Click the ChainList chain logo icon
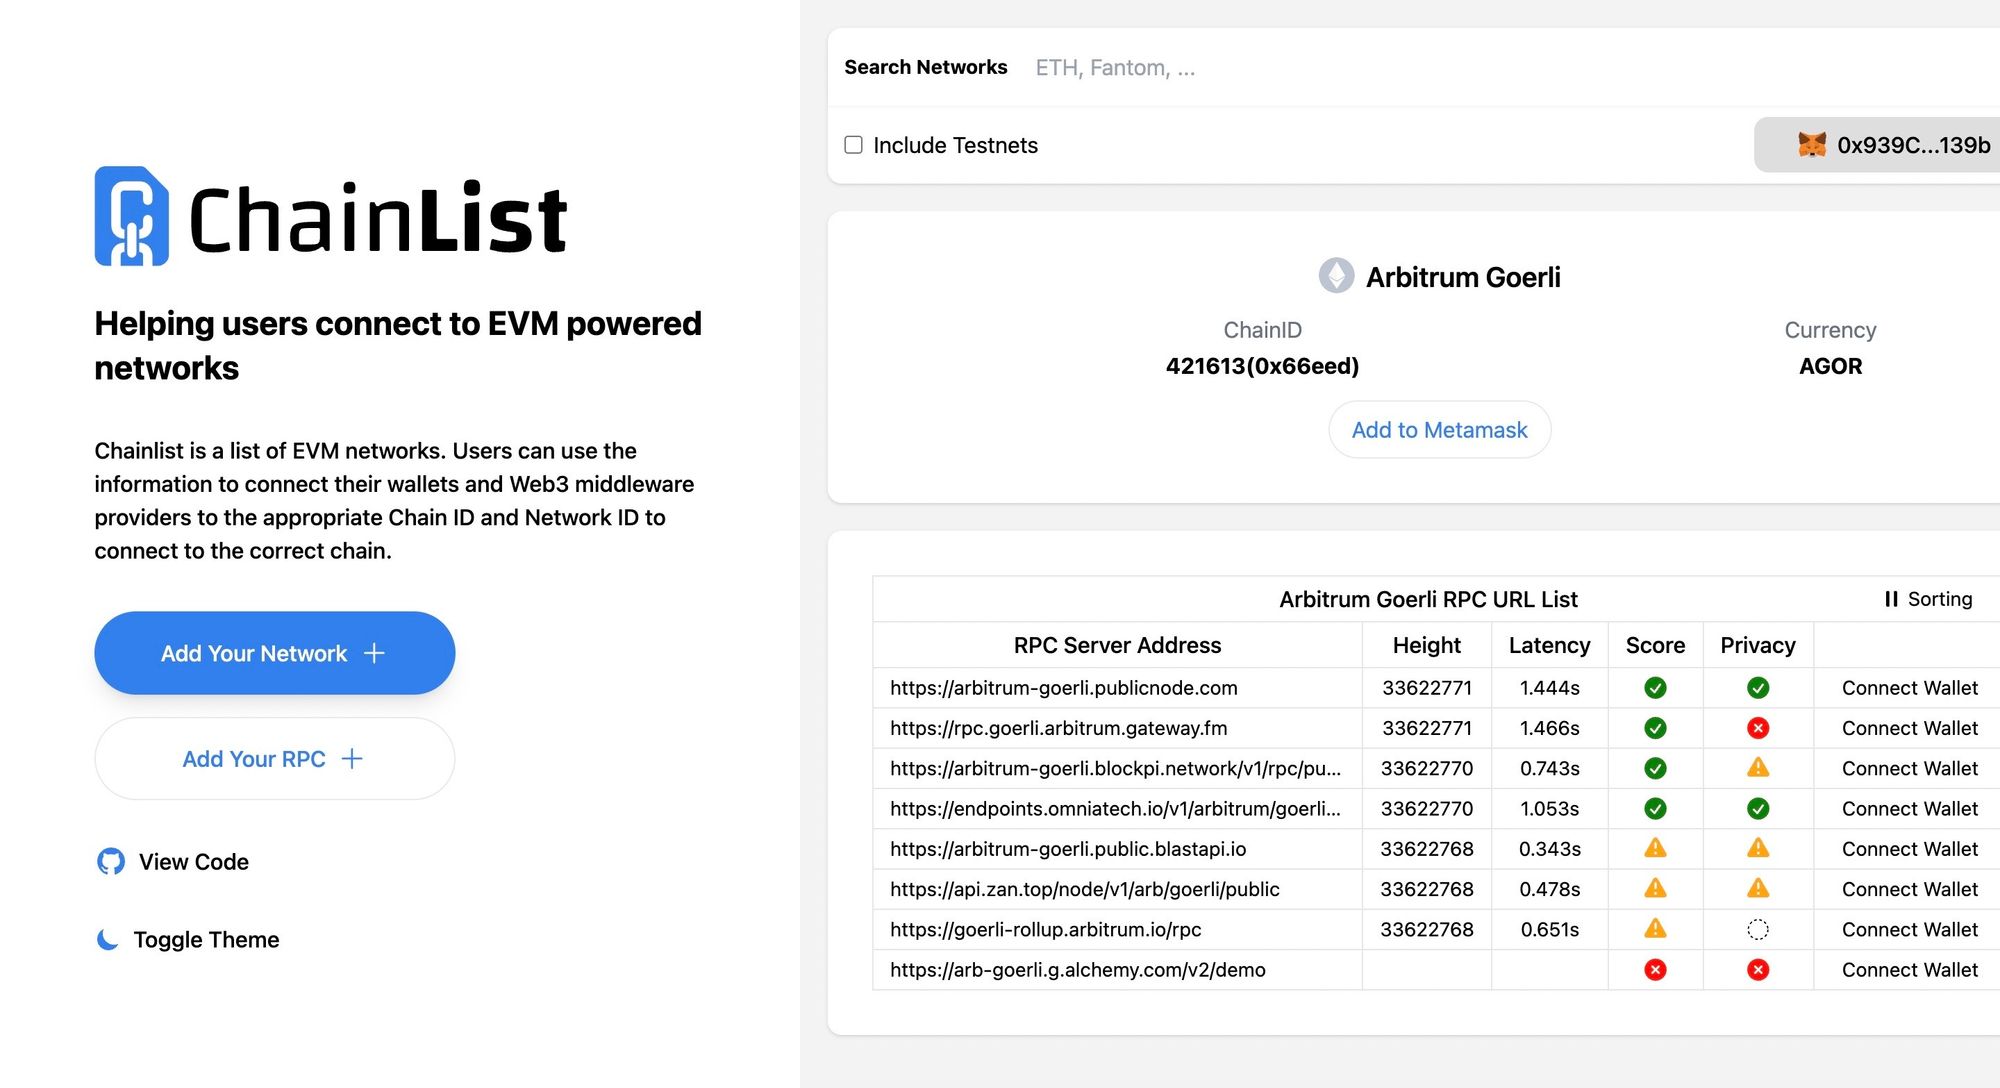 point(131,216)
